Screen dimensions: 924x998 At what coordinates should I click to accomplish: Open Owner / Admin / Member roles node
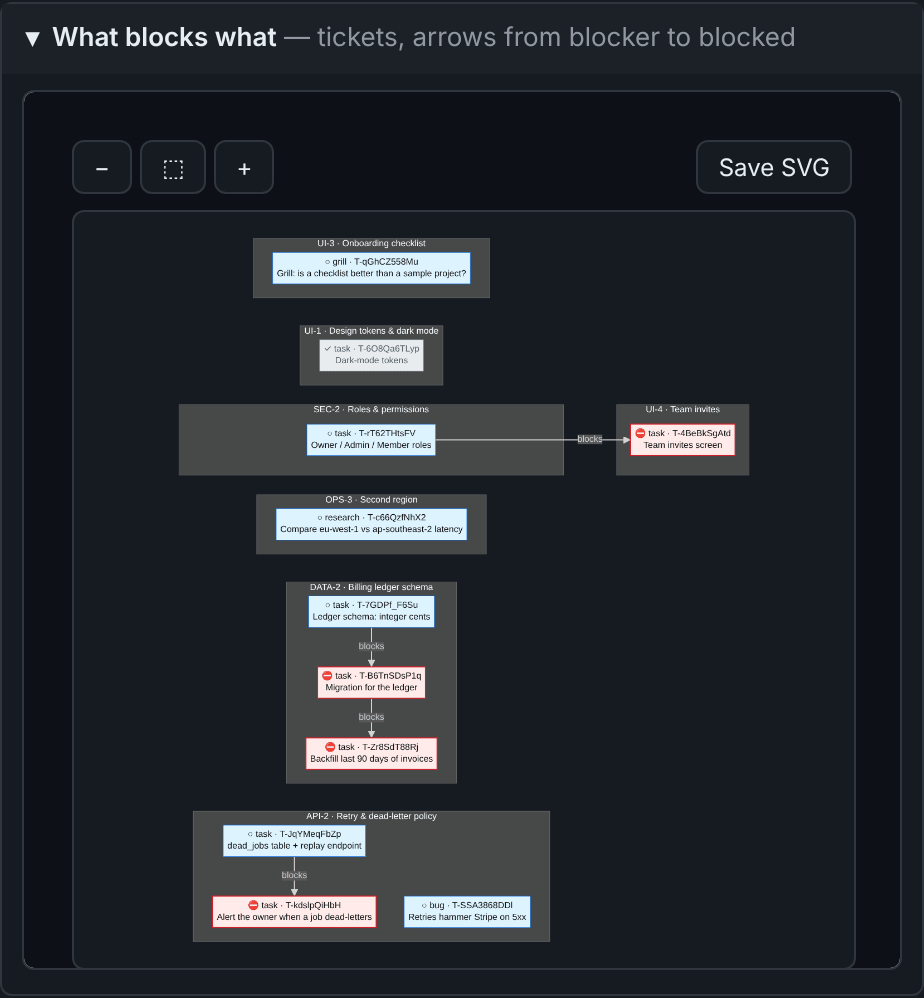tap(371, 440)
